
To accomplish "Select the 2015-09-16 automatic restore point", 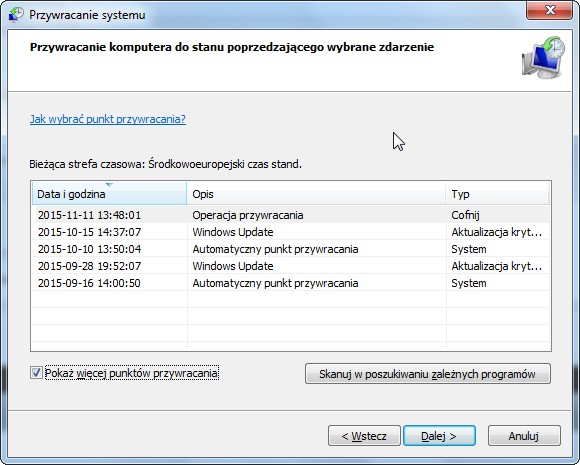I will pos(291,283).
